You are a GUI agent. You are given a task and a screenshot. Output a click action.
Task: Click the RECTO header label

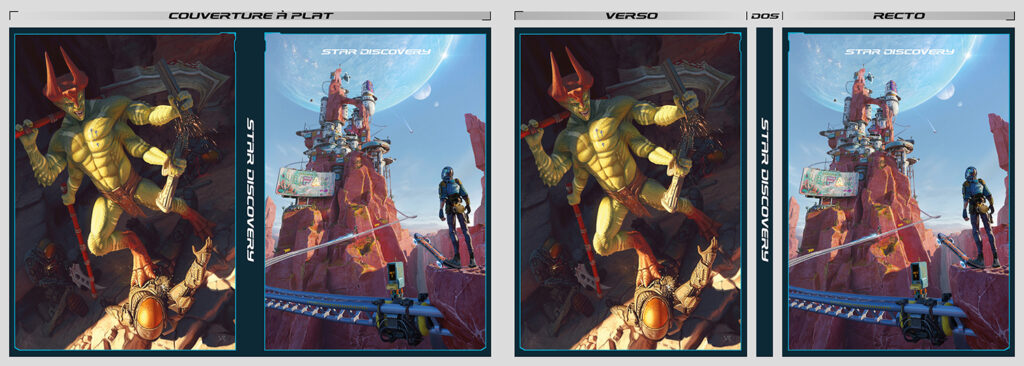(x=899, y=16)
